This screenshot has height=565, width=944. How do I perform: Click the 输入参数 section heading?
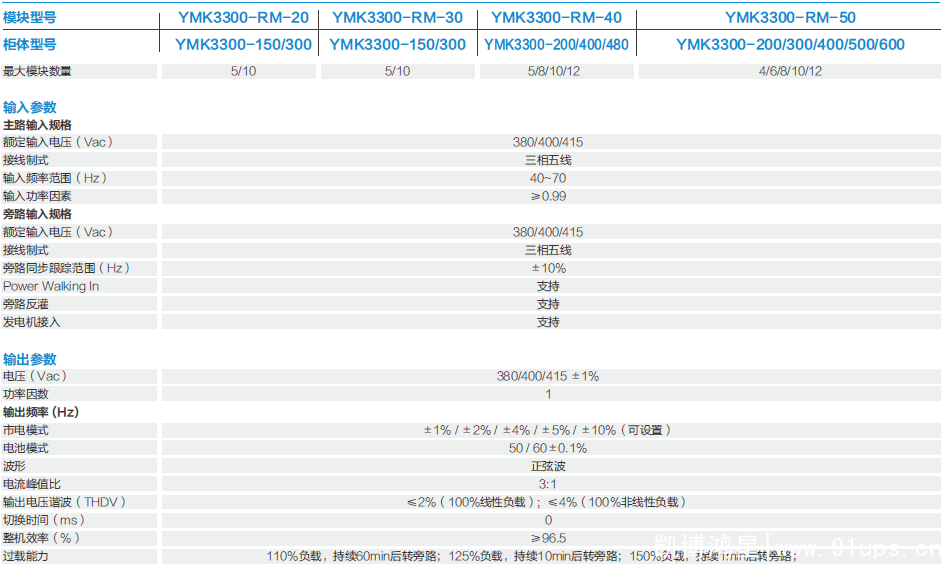coord(30,107)
